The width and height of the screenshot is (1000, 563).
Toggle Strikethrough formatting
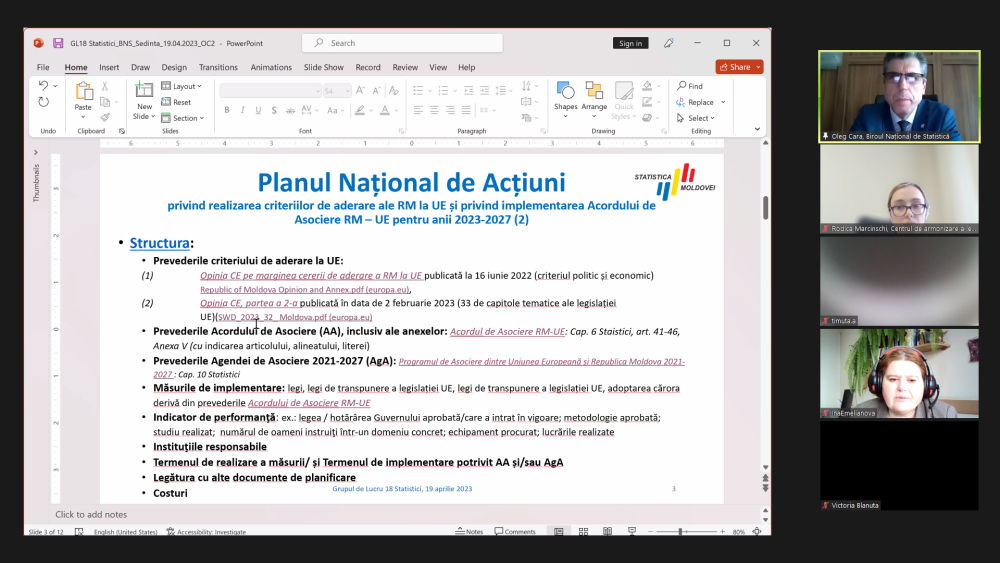point(290,110)
